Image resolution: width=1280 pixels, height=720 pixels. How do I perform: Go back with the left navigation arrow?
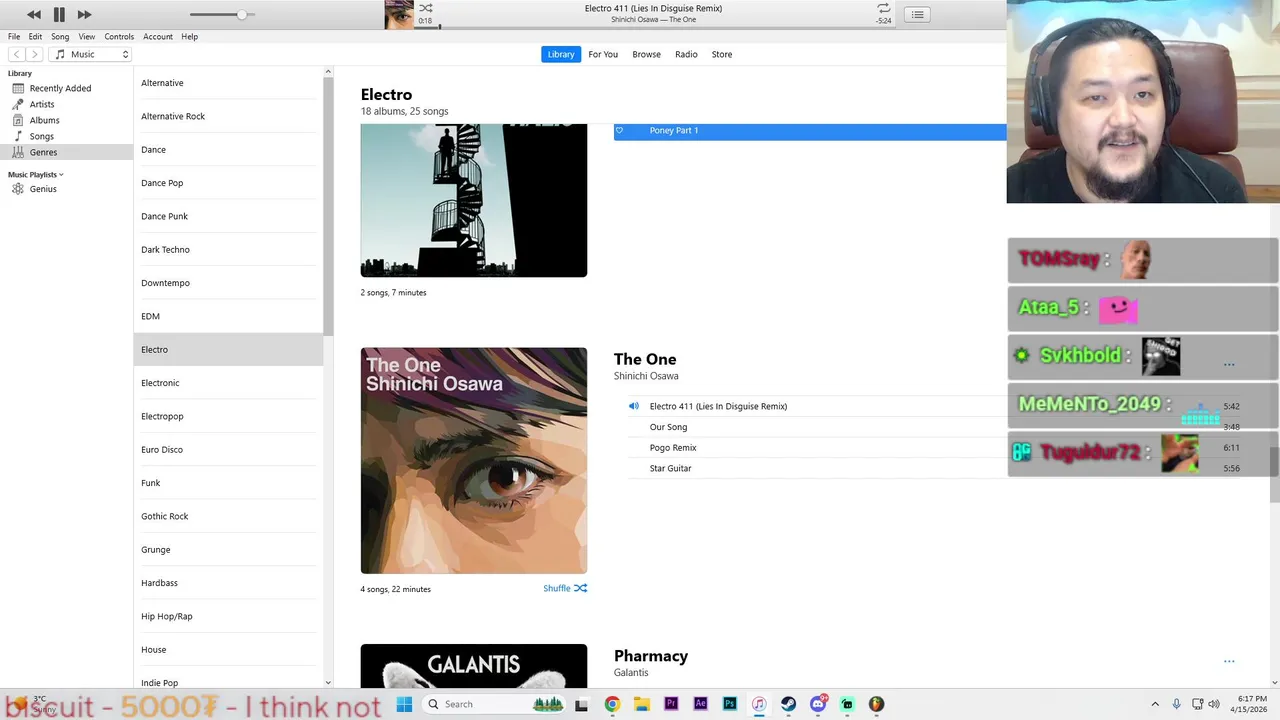(x=17, y=54)
